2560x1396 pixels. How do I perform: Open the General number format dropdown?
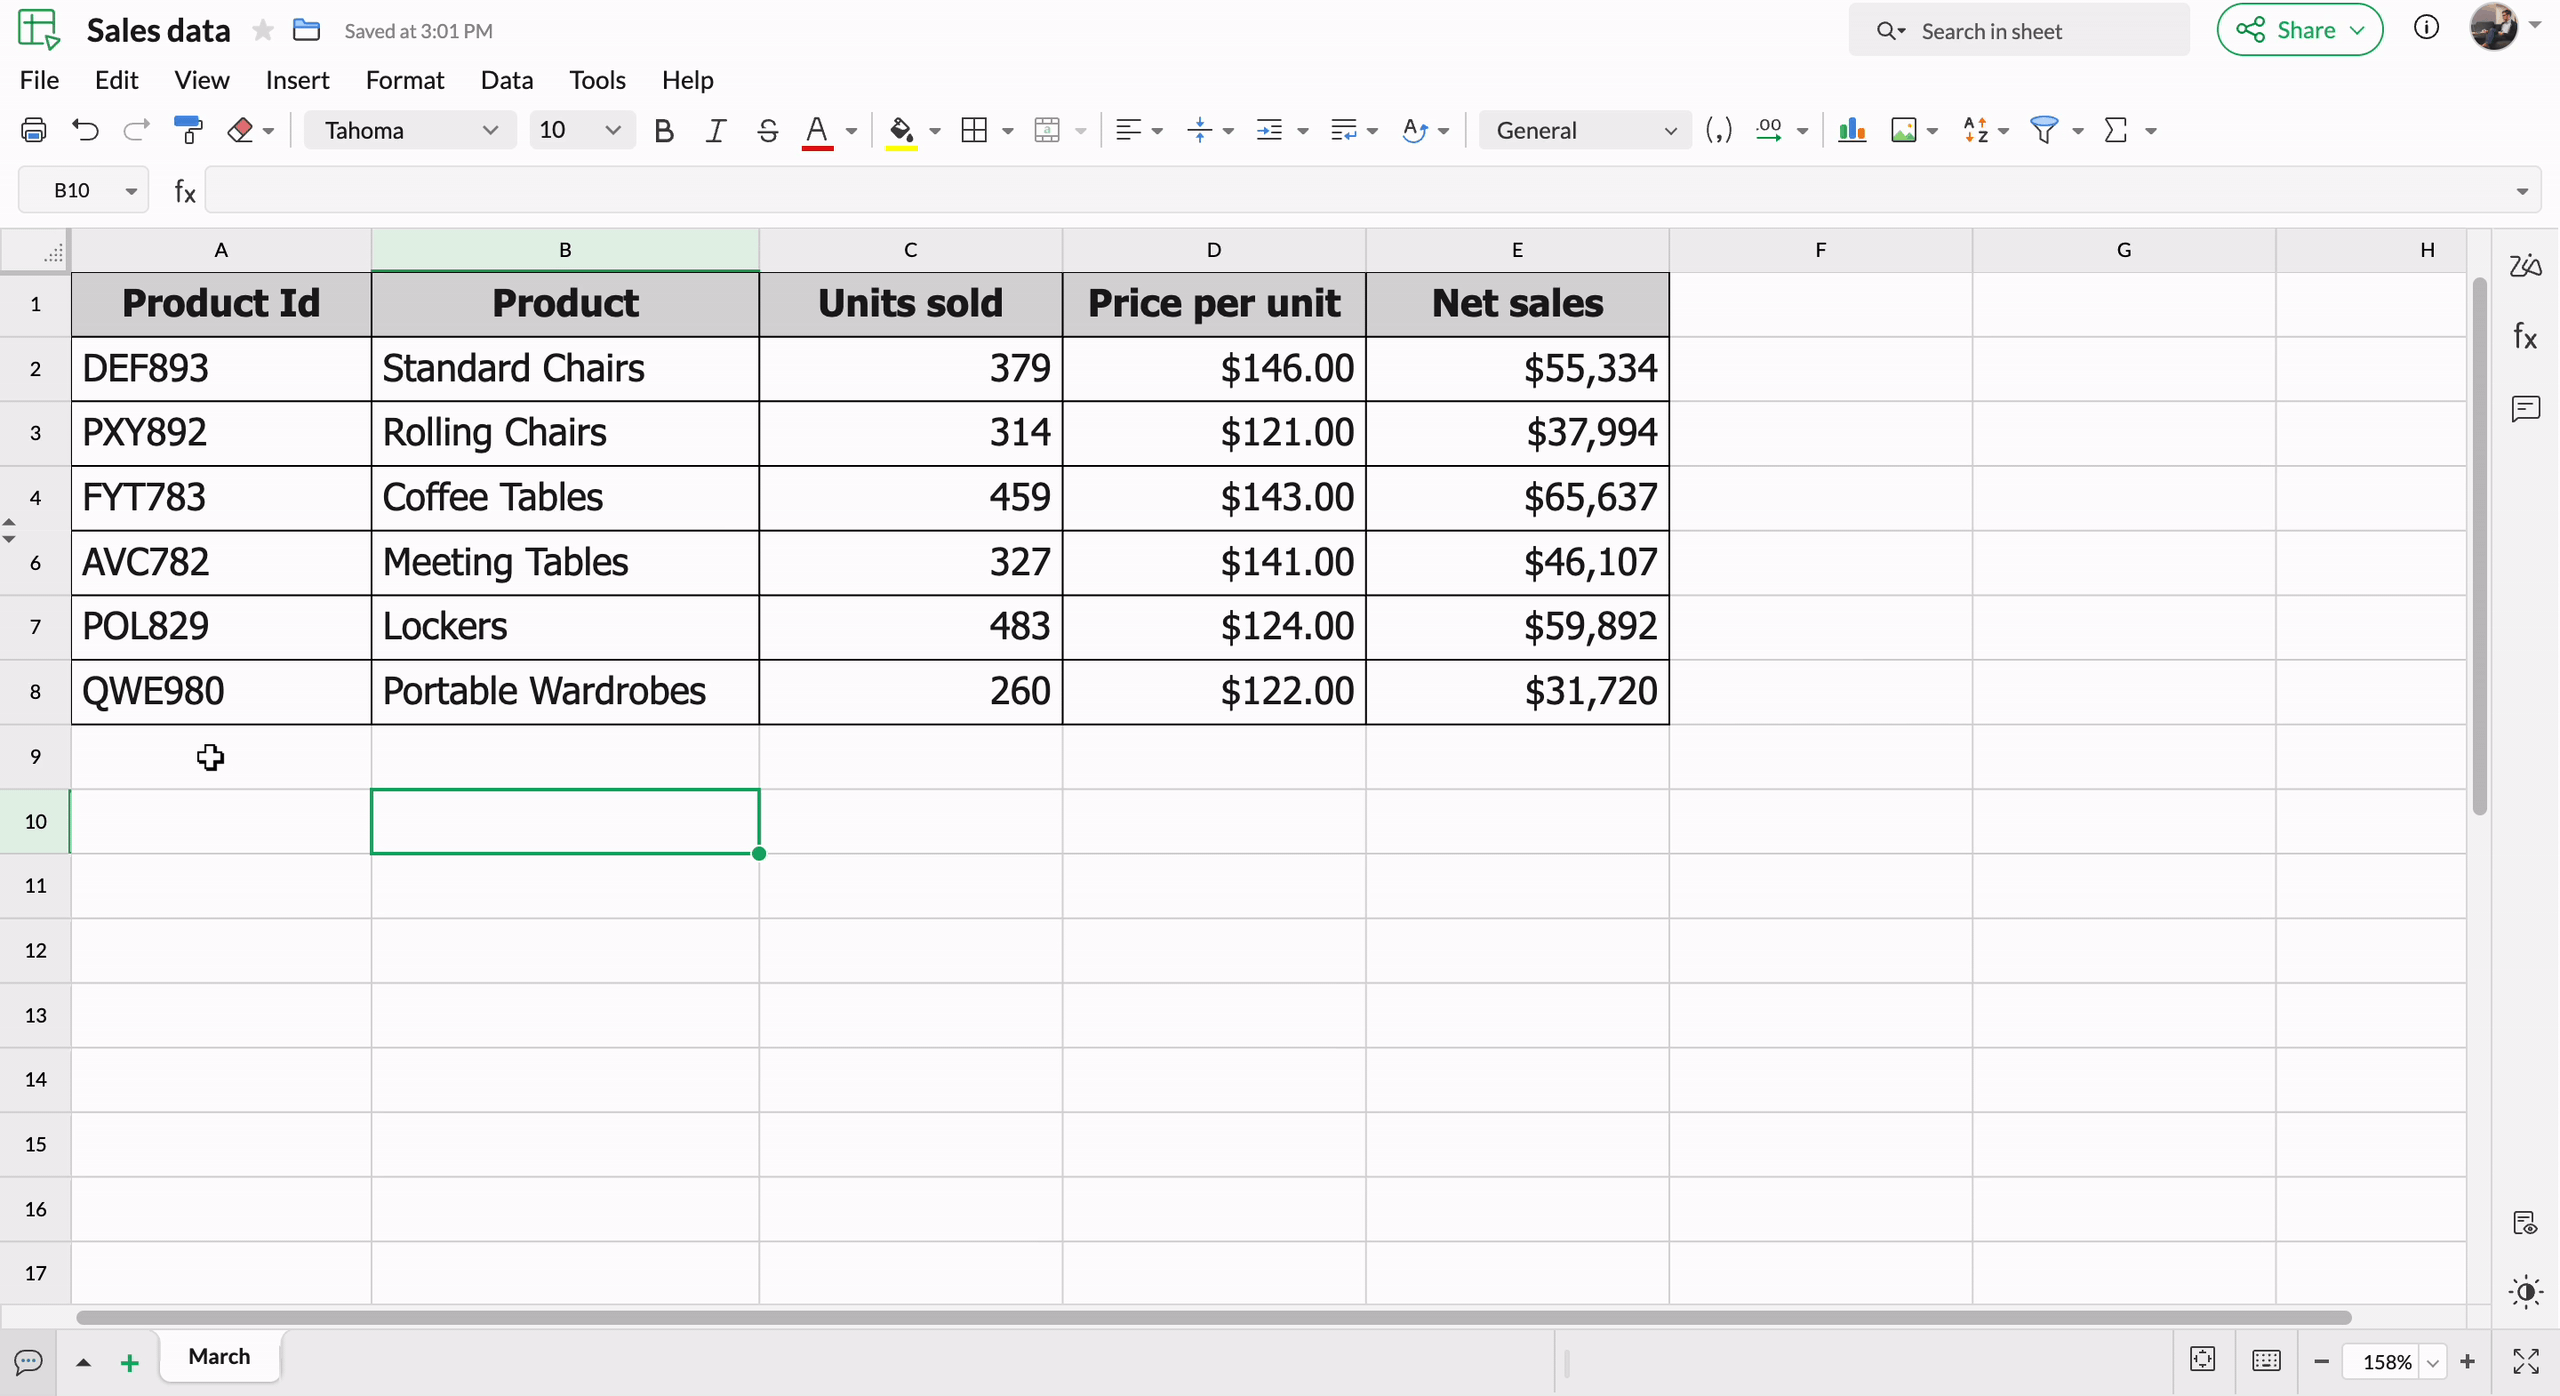(1585, 130)
